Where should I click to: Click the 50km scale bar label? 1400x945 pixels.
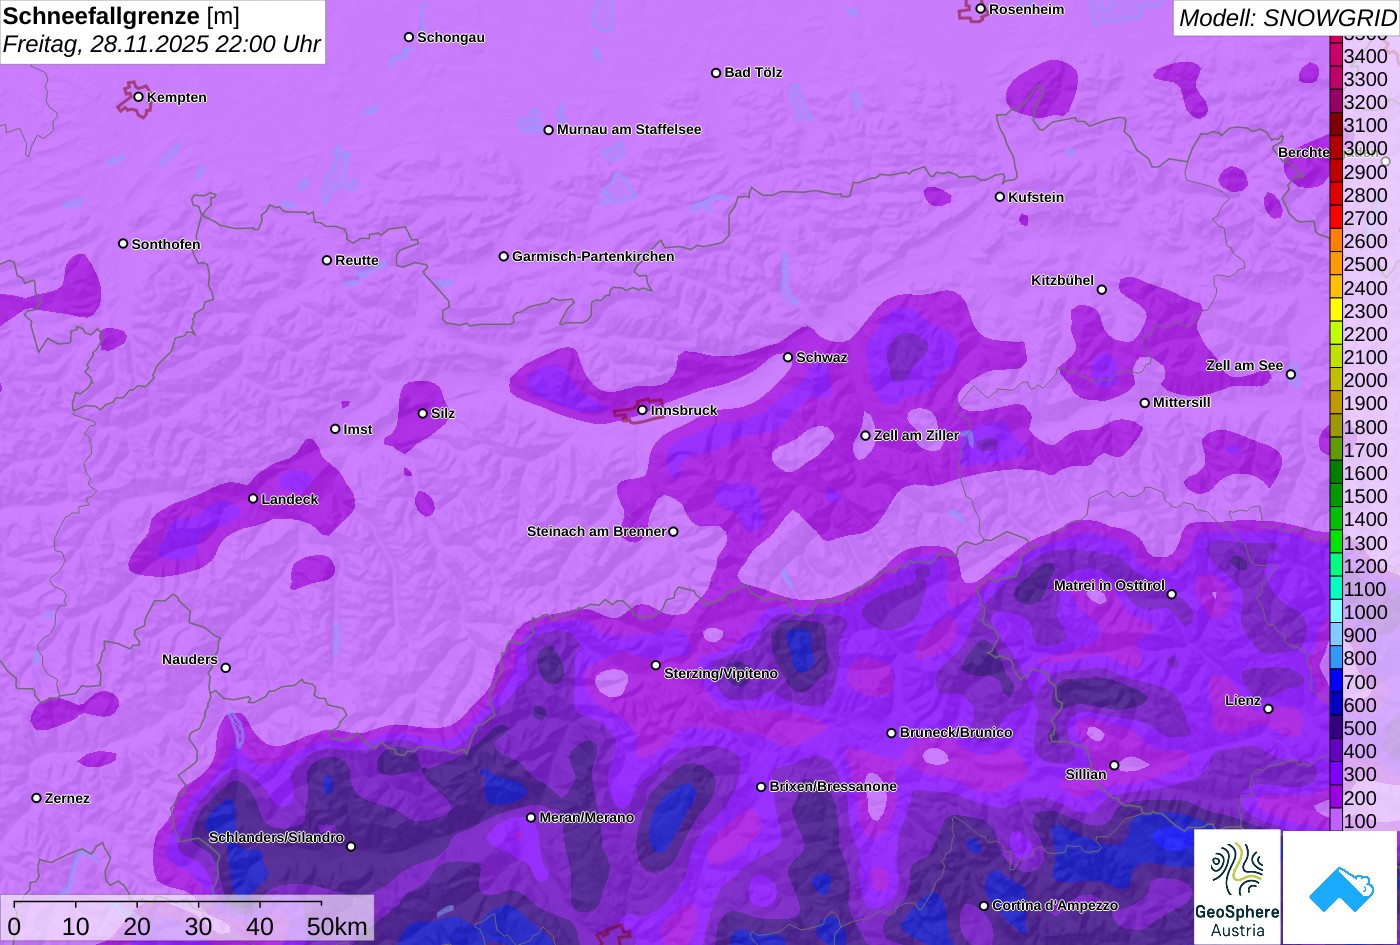click(337, 927)
